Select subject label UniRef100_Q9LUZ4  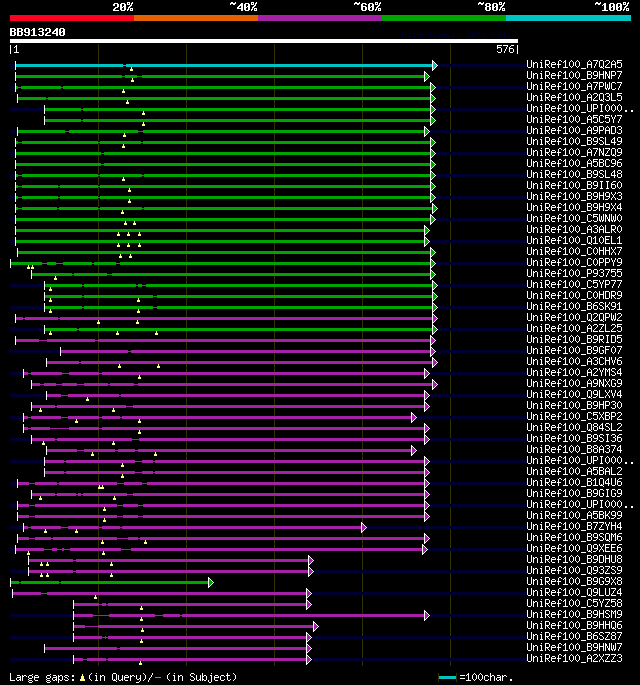pyautogui.click(x=574, y=592)
